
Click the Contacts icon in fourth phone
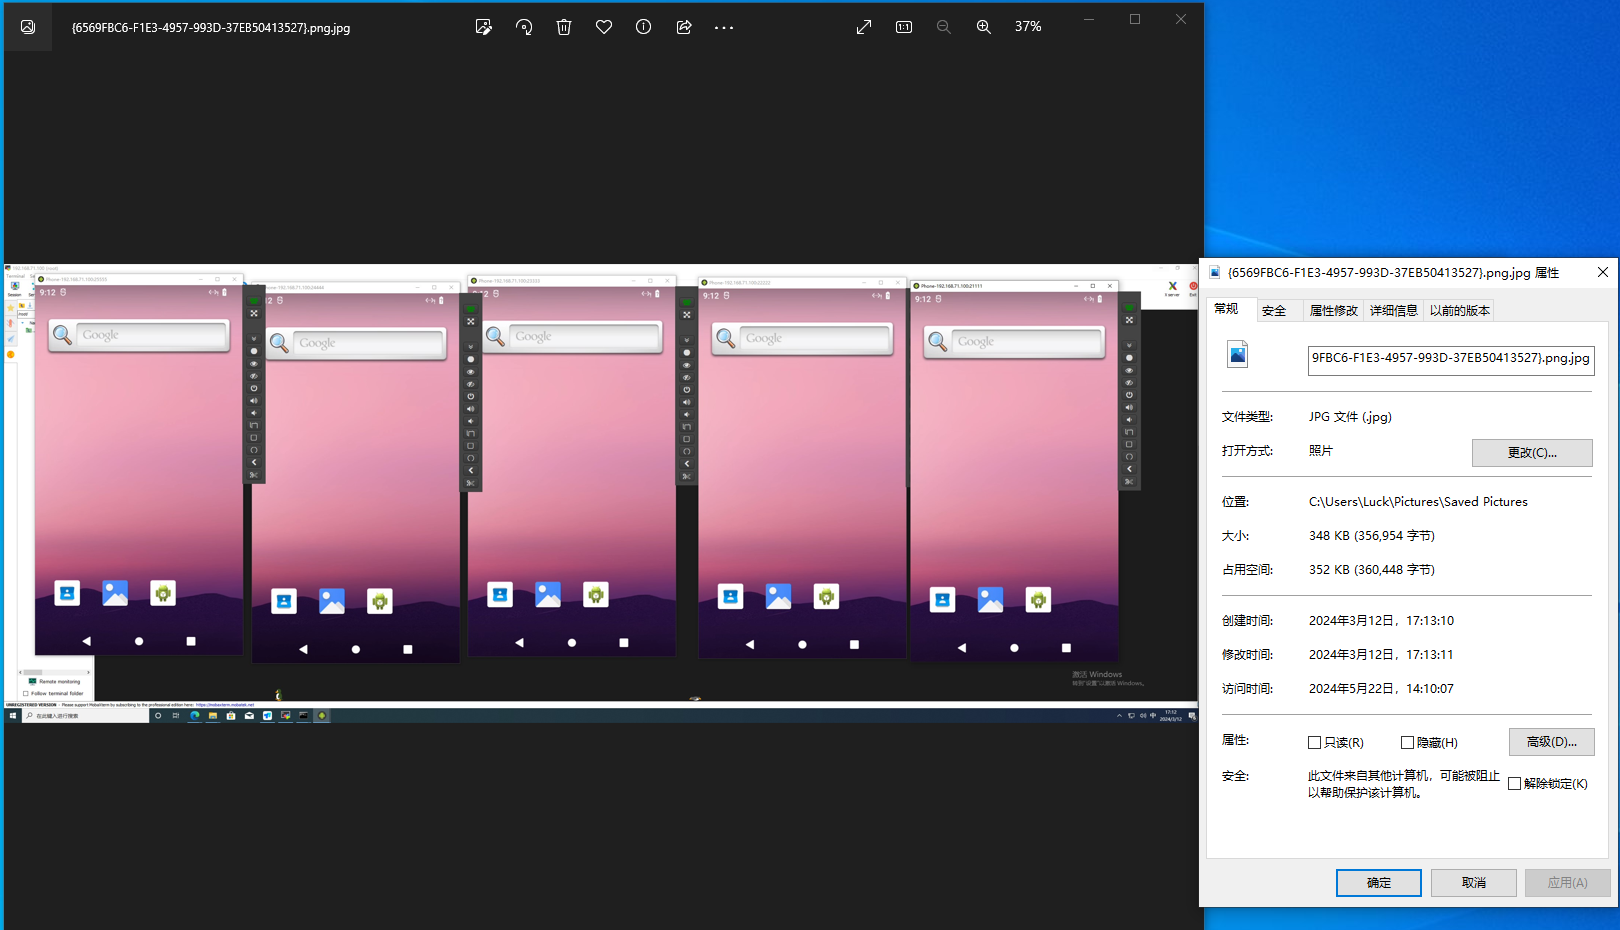pos(731,597)
